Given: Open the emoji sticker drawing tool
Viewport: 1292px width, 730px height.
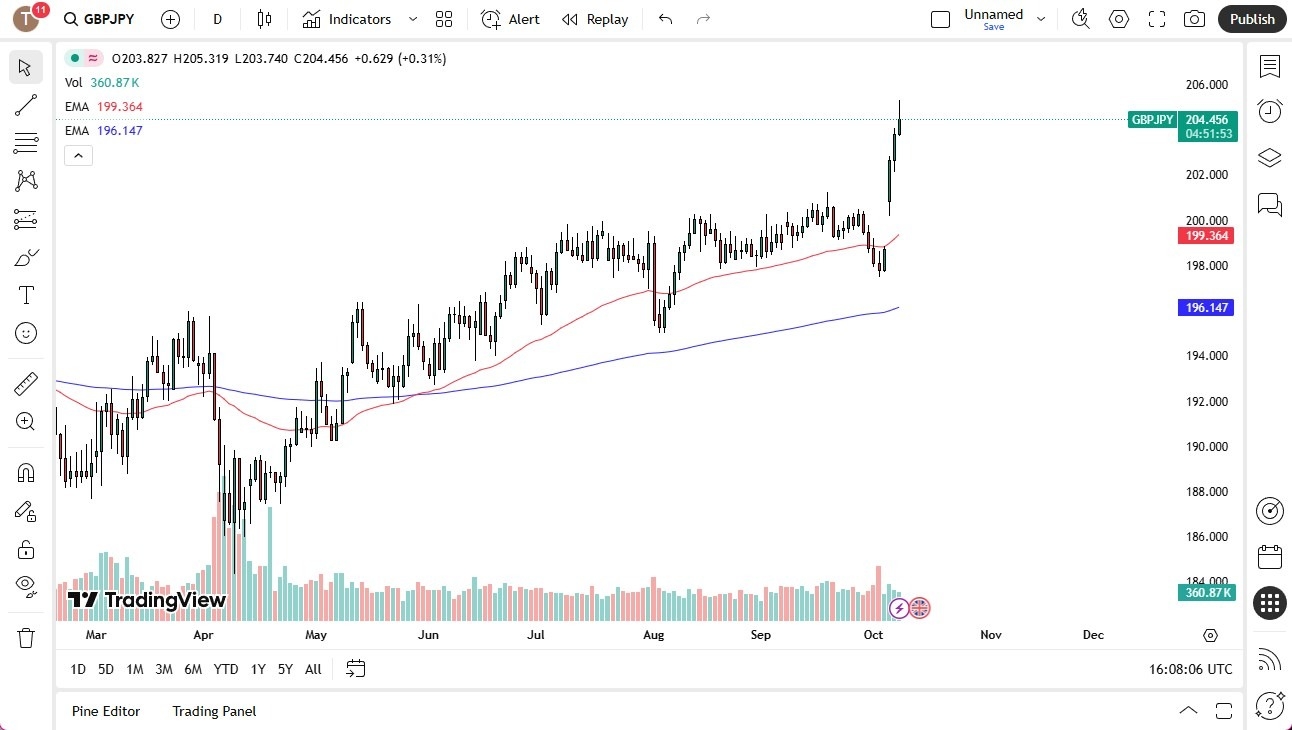Looking at the screenshot, I should coord(26,333).
